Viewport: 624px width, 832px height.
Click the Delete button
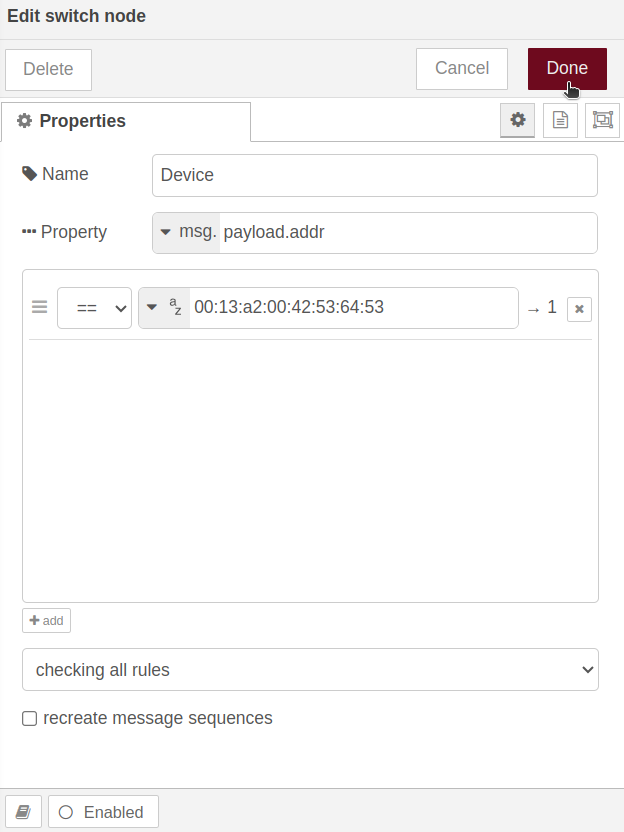[x=48, y=70]
